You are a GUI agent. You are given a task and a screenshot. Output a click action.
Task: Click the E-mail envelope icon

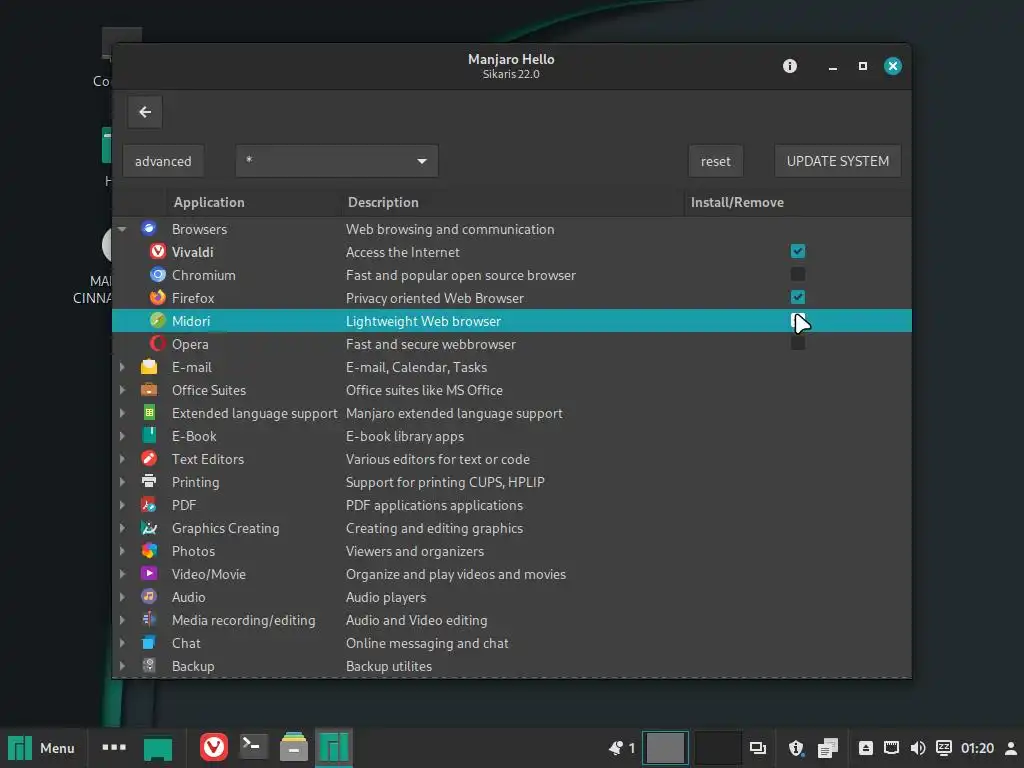149,367
